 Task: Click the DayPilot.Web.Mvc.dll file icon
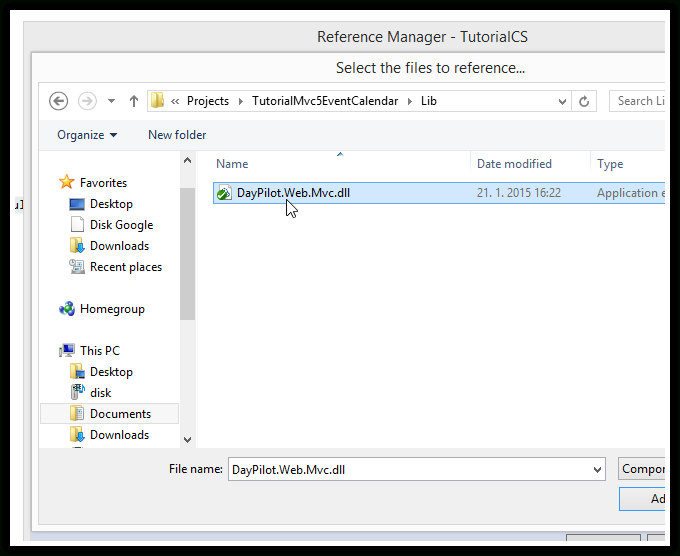click(224, 193)
